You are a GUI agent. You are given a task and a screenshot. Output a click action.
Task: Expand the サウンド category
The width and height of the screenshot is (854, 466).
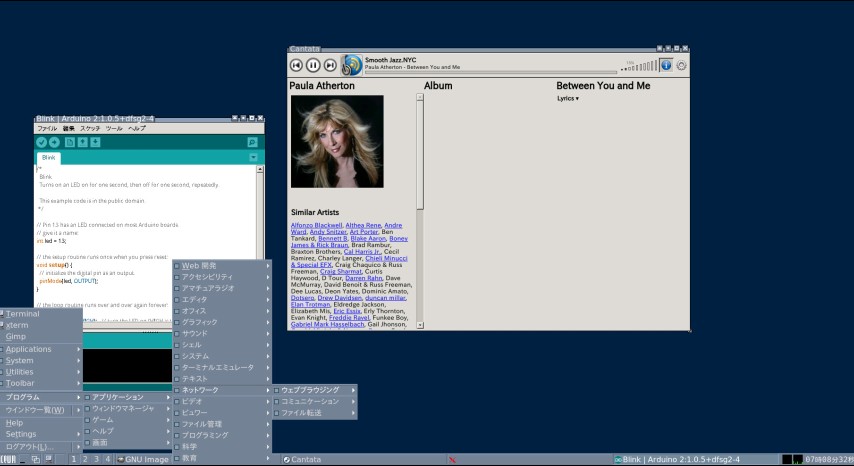(x=222, y=333)
